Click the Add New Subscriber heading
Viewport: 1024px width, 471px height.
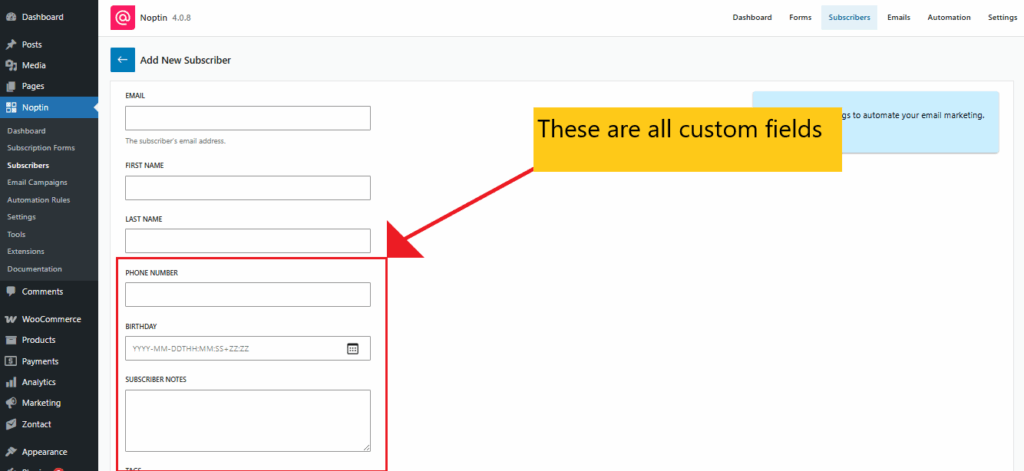[x=185, y=60]
